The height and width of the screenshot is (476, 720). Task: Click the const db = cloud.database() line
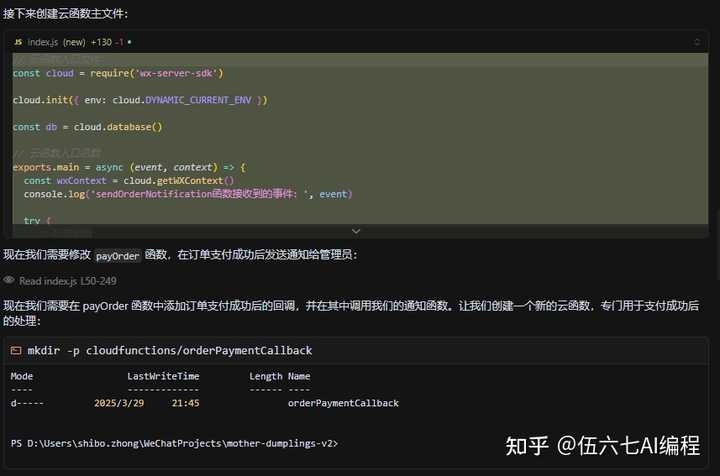[x=87, y=127]
